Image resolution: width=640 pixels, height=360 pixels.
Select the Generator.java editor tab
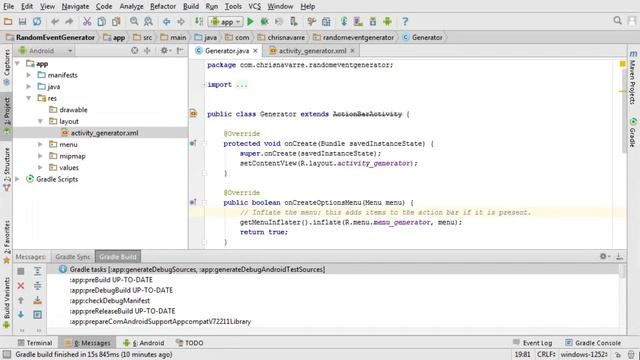pos(227,51)
